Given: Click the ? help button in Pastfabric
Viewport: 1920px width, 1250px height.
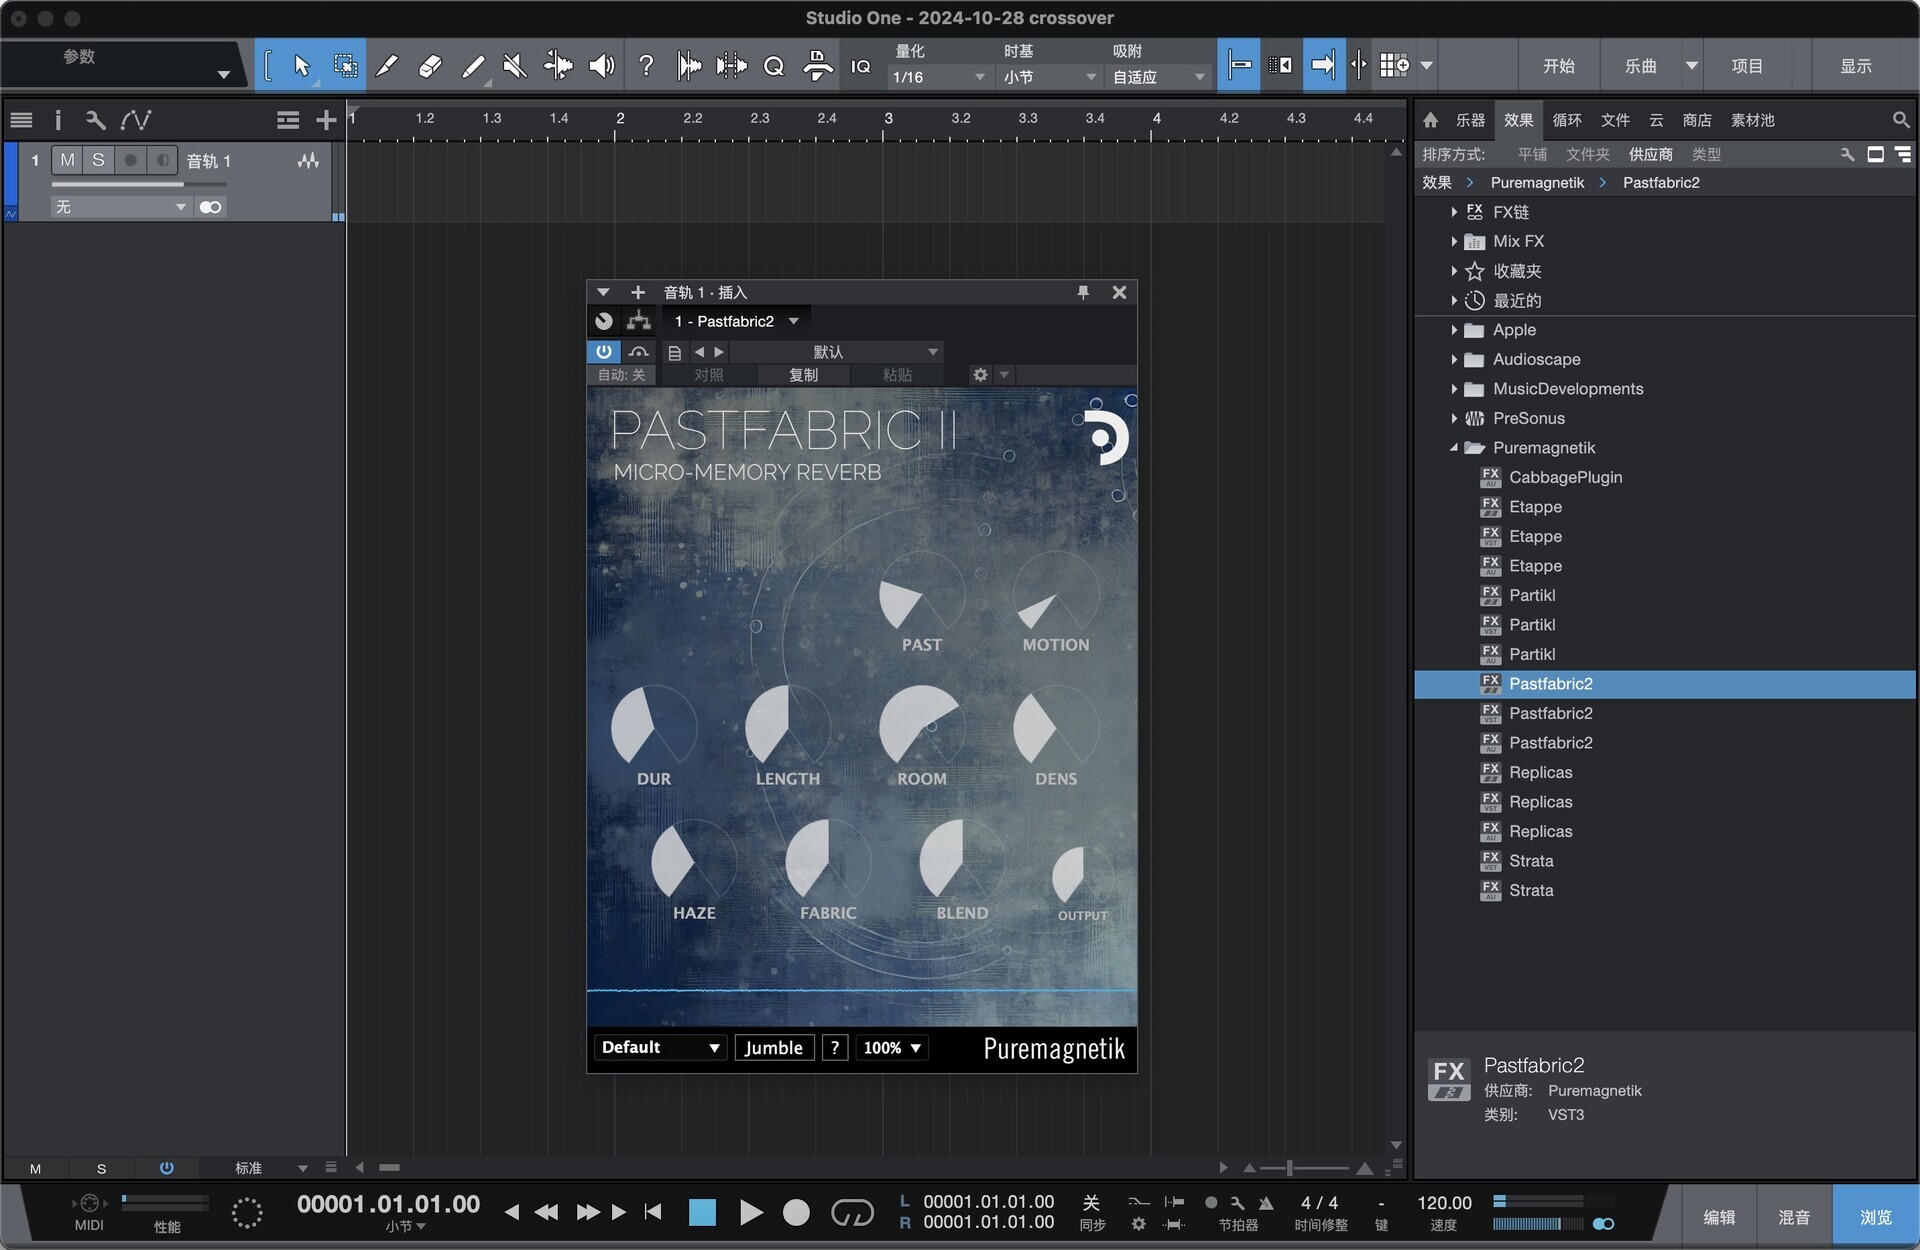Looking at the screenshot, I should click(x=835, y=1047).
